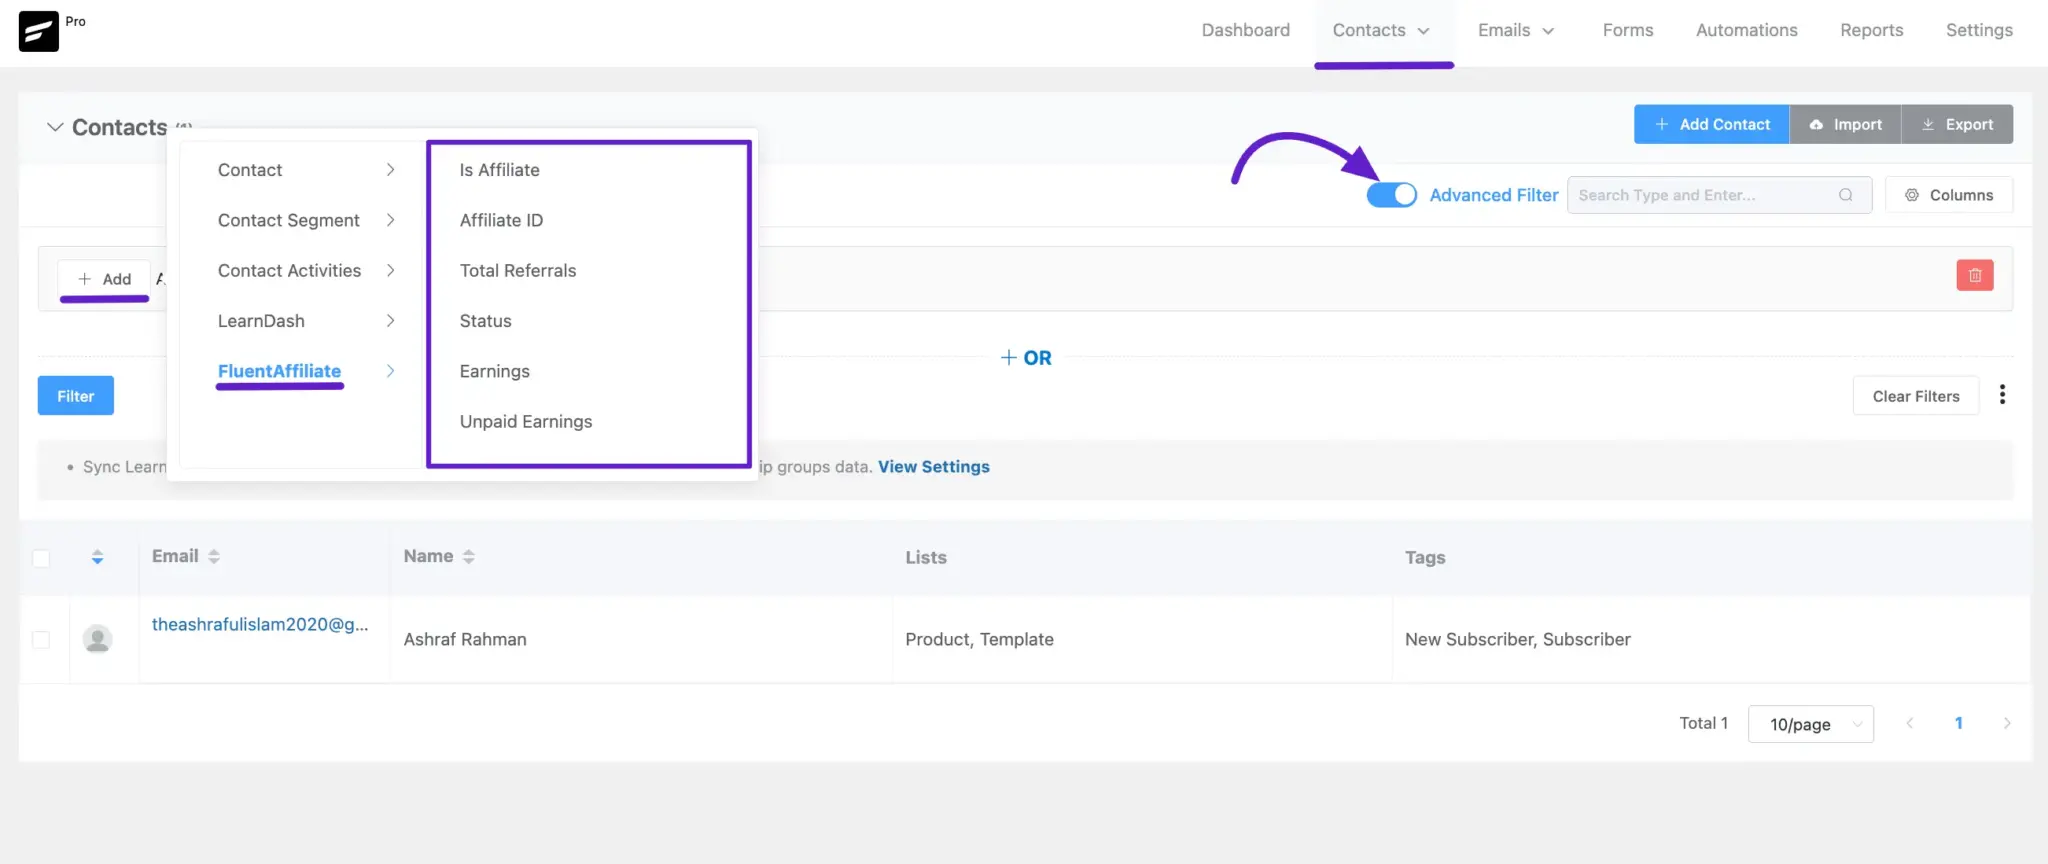The width and height of the screenshot is (2048, 864).
Task: Focus the Search Type and Enter field
Action: click(1700, 195)
